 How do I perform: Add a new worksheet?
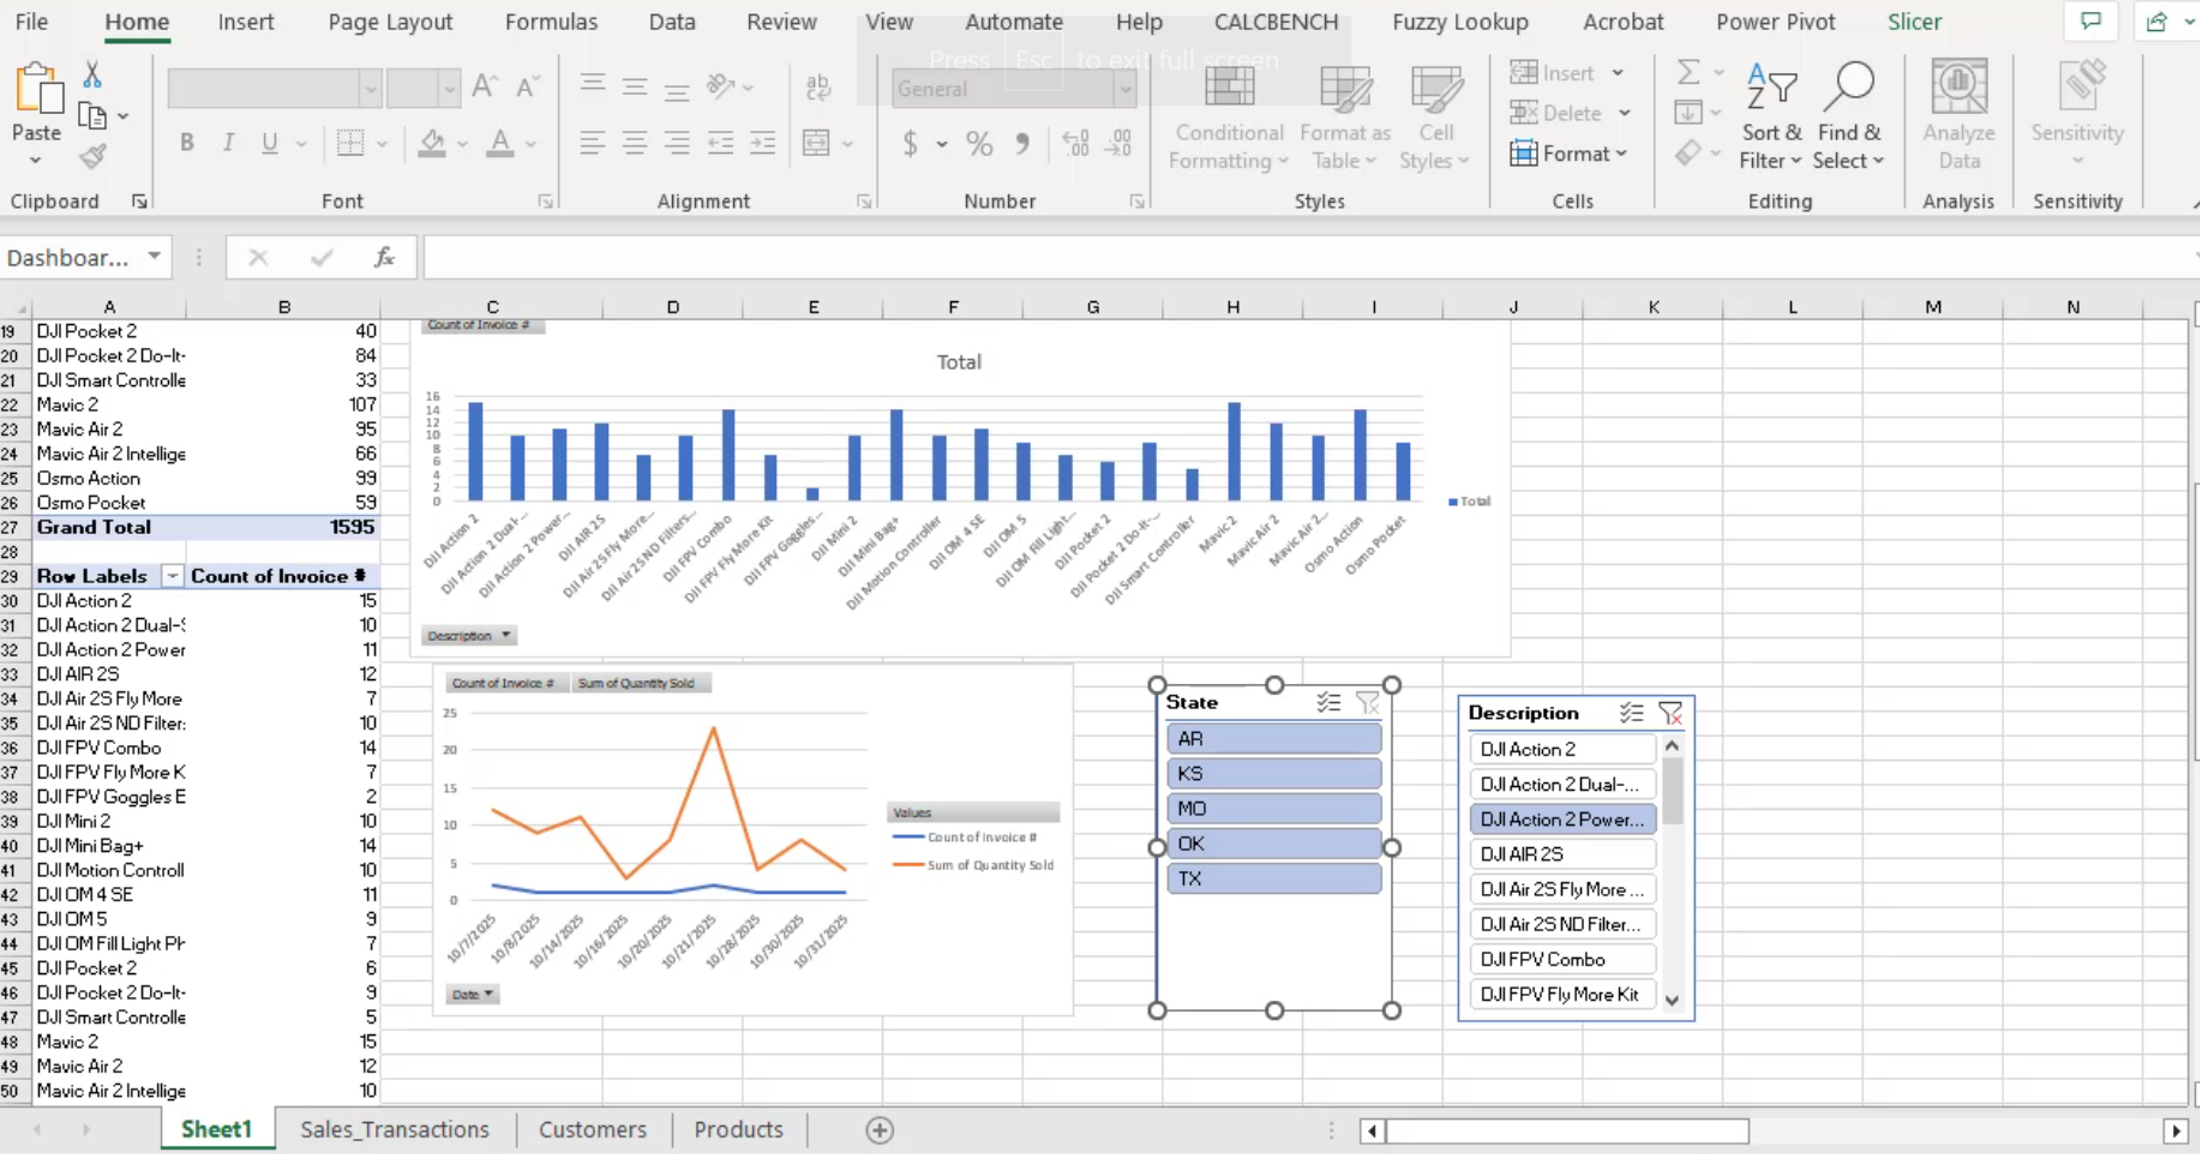(x=878, y=1129)
